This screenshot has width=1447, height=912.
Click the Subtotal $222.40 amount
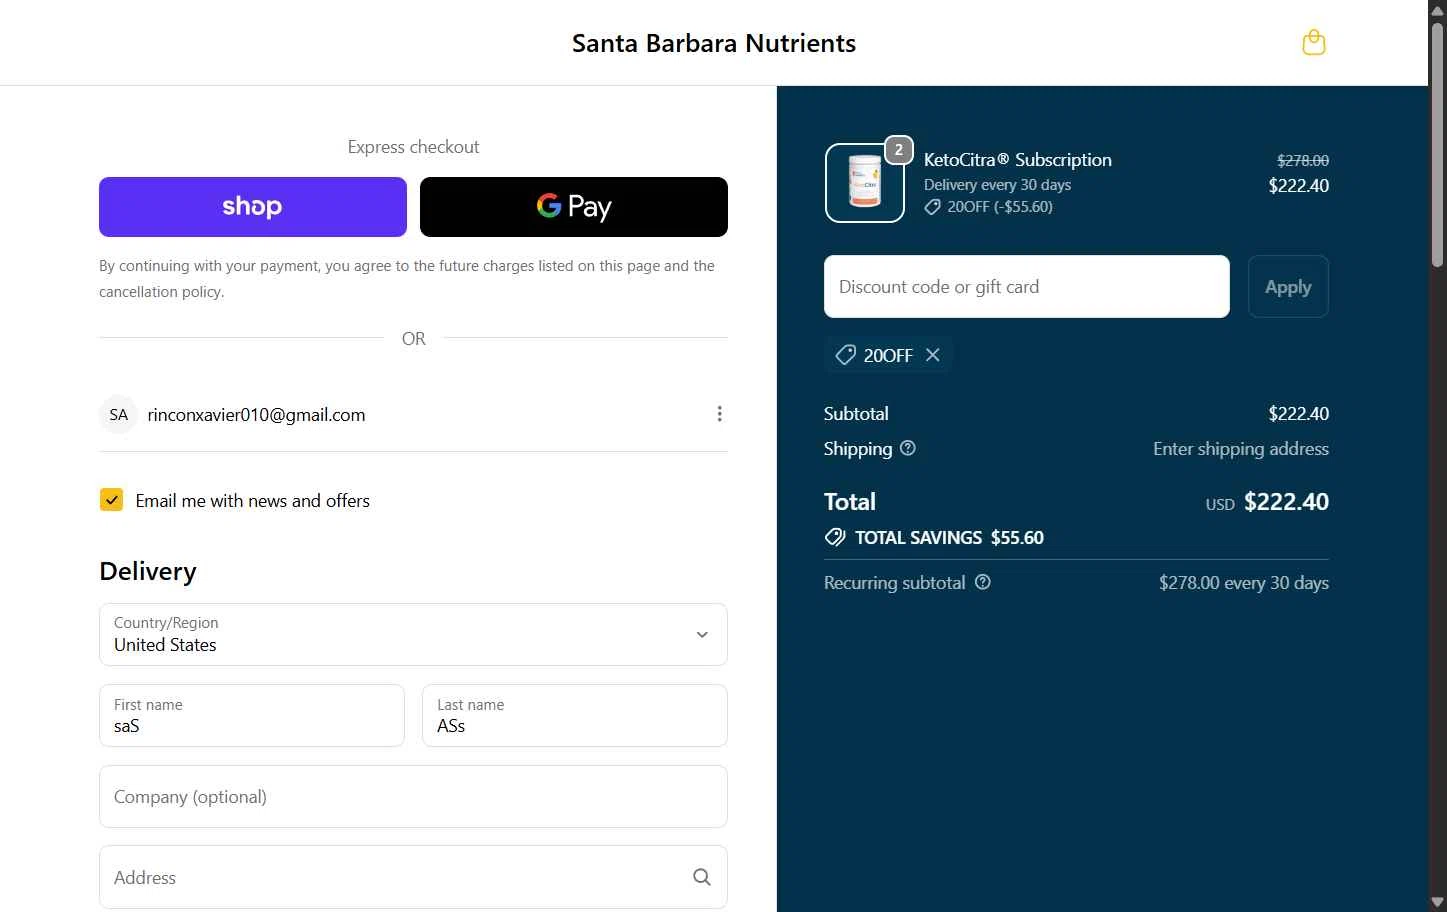(1298, 414)
